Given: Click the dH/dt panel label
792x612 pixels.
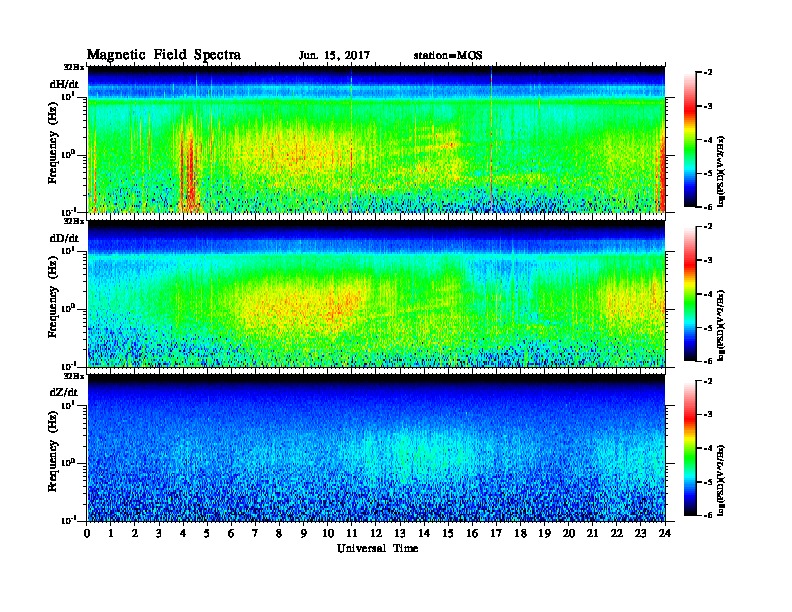Looking at the screenshot, I should click(x=64, y=84).
